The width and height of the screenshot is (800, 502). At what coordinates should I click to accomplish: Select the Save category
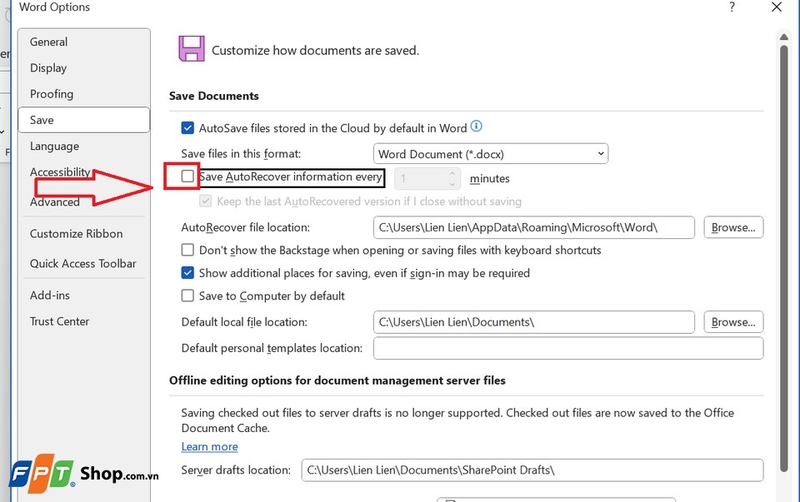[84, 120]
